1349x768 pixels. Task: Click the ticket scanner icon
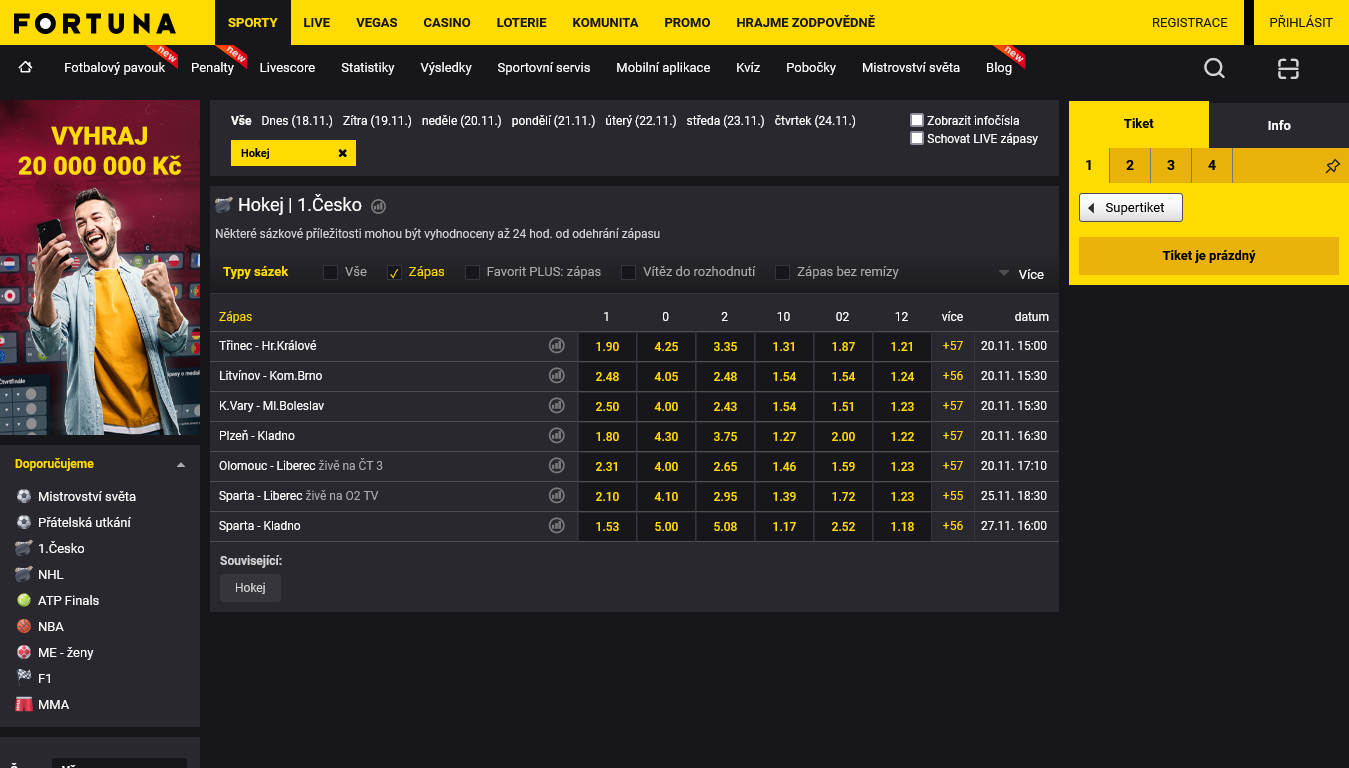tap(1288, 68)
